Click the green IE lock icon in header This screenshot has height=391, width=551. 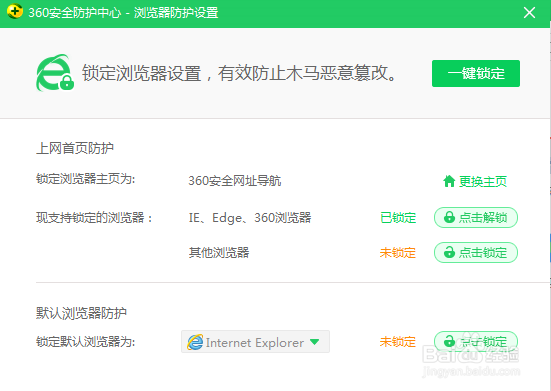[55, 73]
